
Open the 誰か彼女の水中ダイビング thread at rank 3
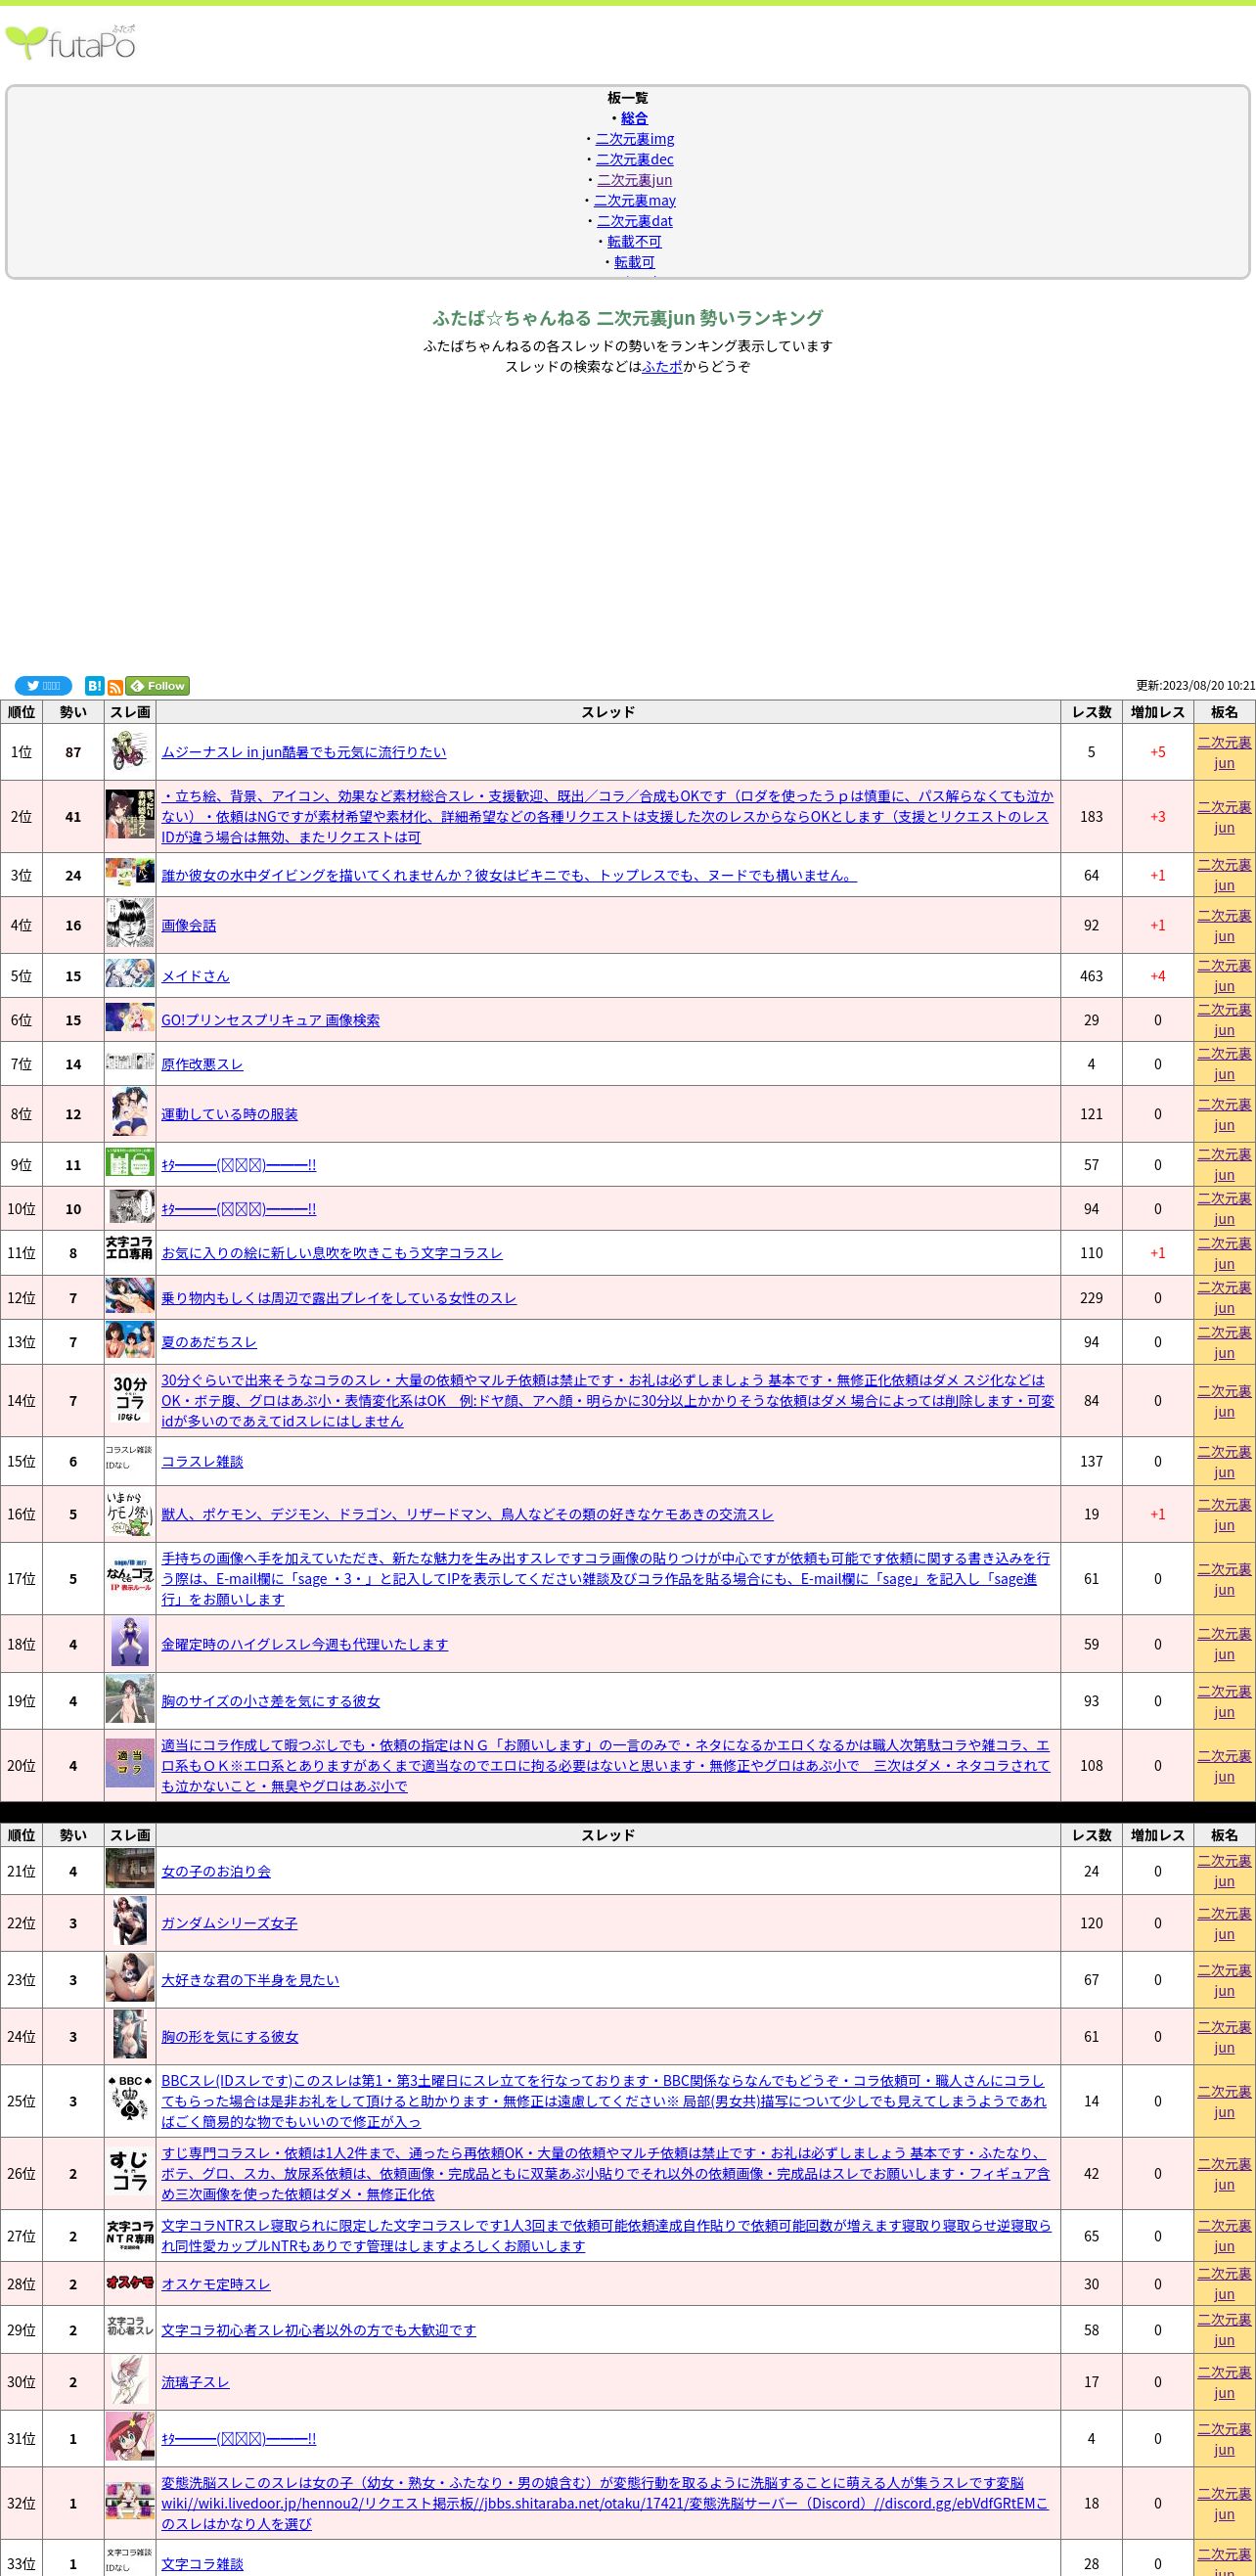(x=509, y=875)
